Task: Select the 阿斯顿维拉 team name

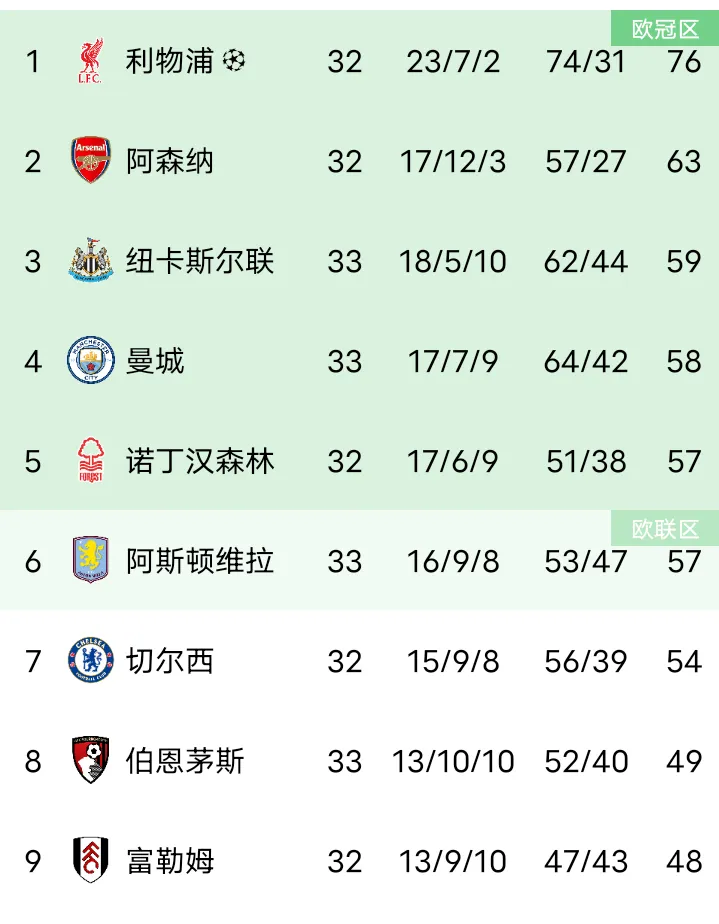Action: pyautogui.click(x=199, y=560)
